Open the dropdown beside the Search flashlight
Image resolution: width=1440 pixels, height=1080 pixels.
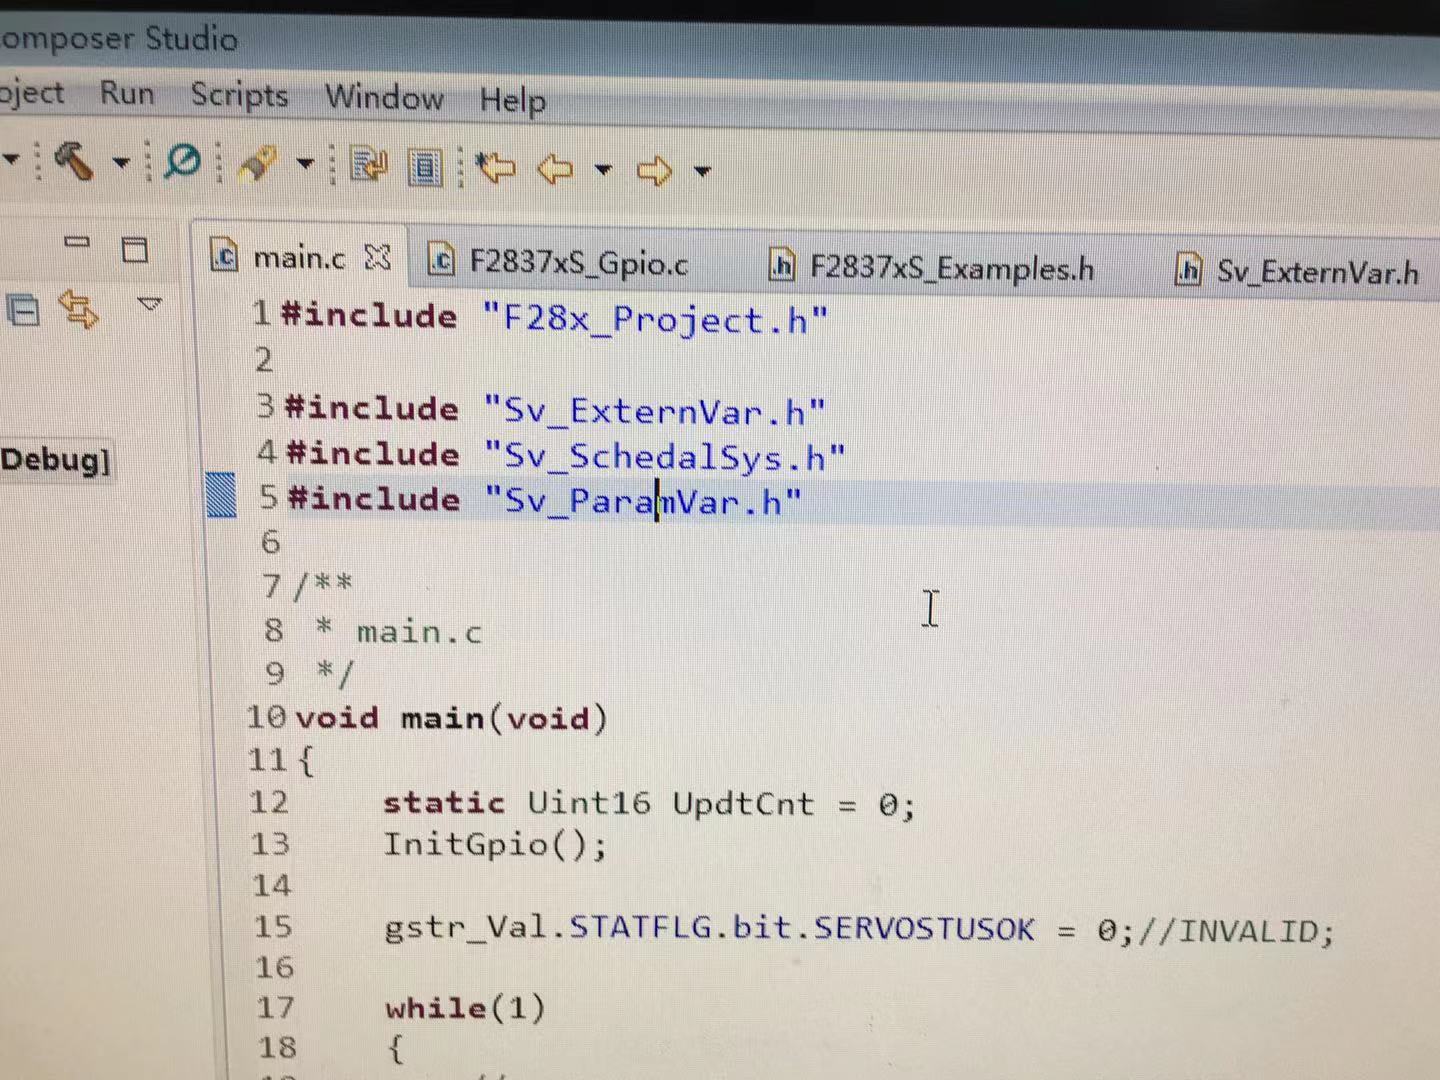coord(305,164)
